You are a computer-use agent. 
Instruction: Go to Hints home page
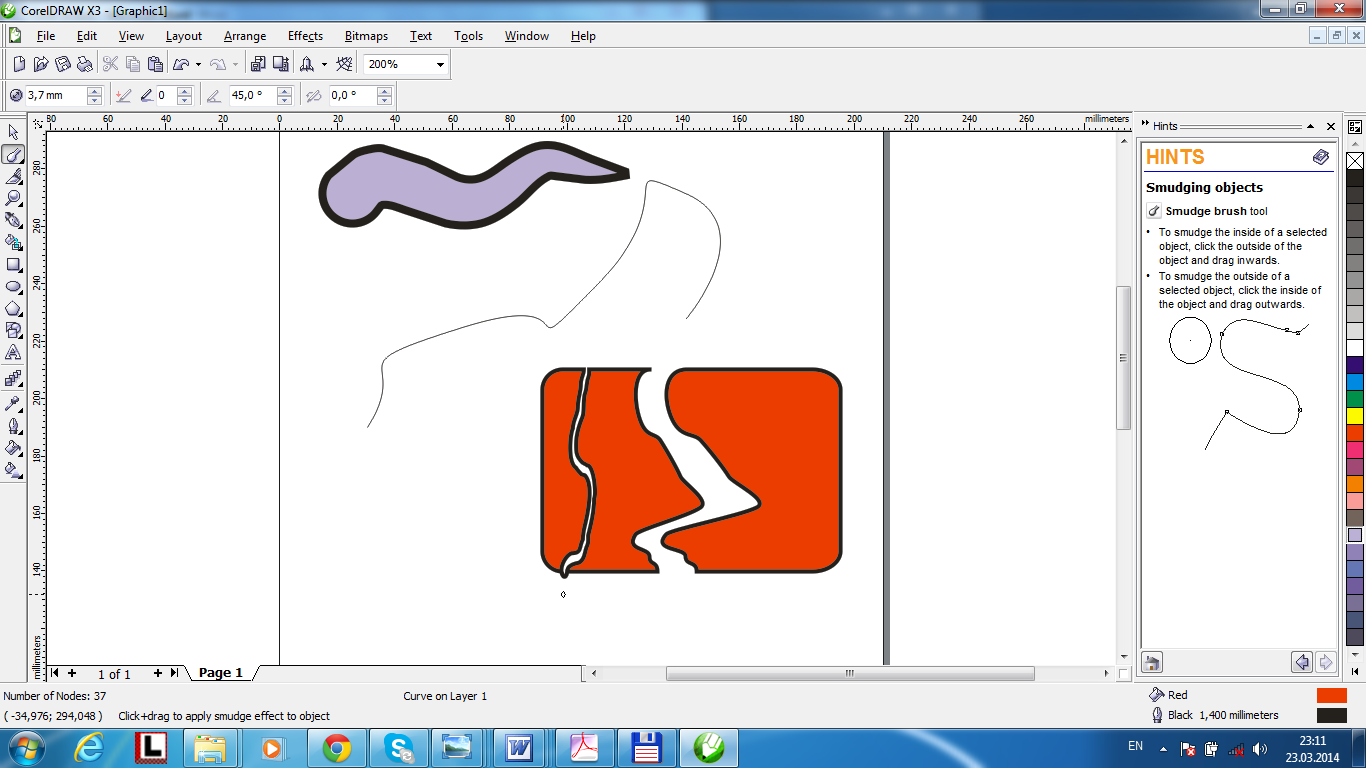pos(1152,662)
